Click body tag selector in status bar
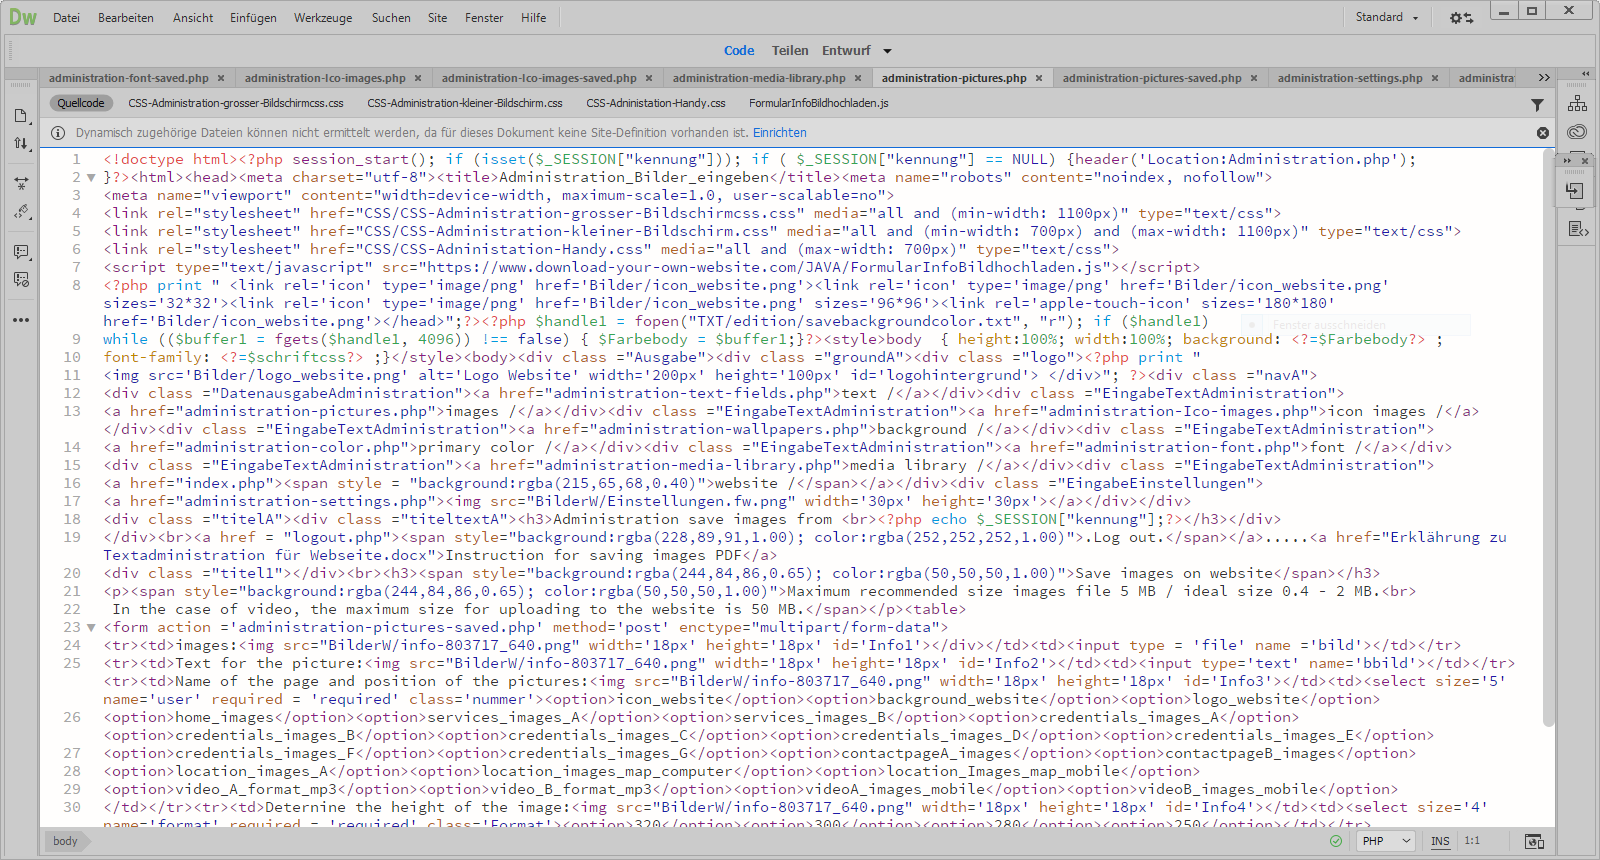1600x860 pixels. (65, 841)
